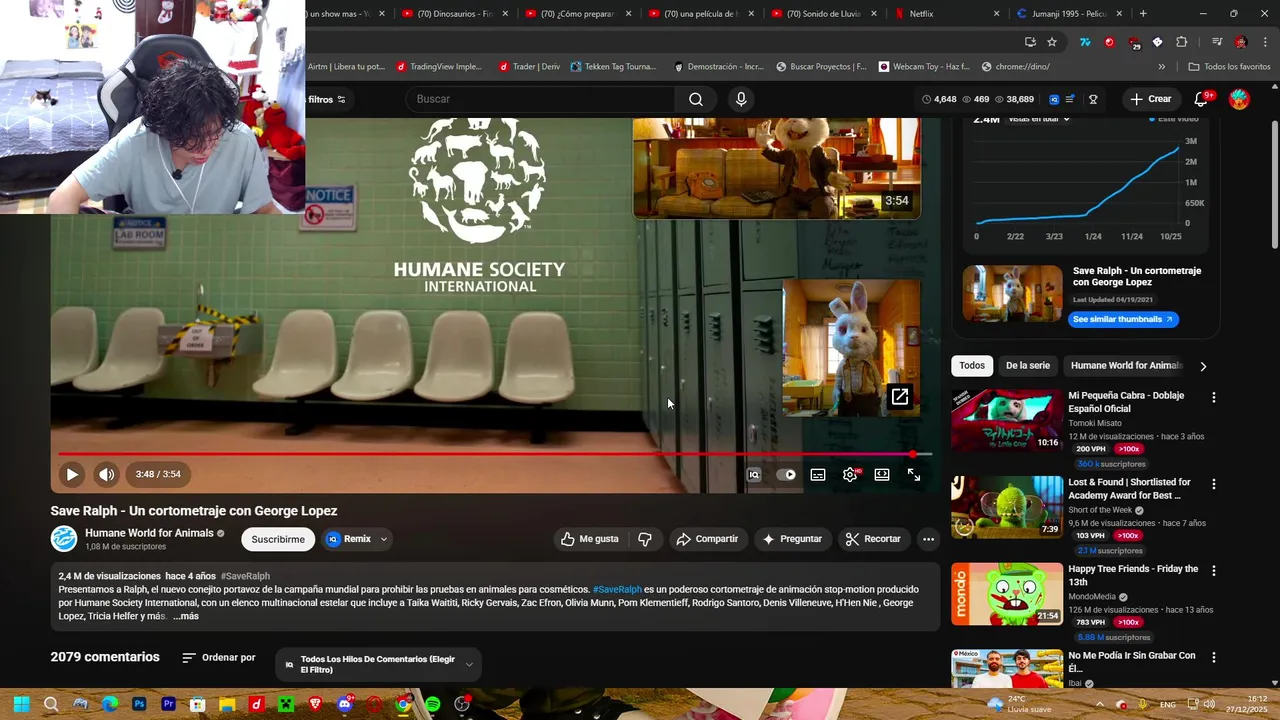Open the end-screen video card showing 3:54
Viewport: 1280px width, 720px height.
tap(776, 168)
